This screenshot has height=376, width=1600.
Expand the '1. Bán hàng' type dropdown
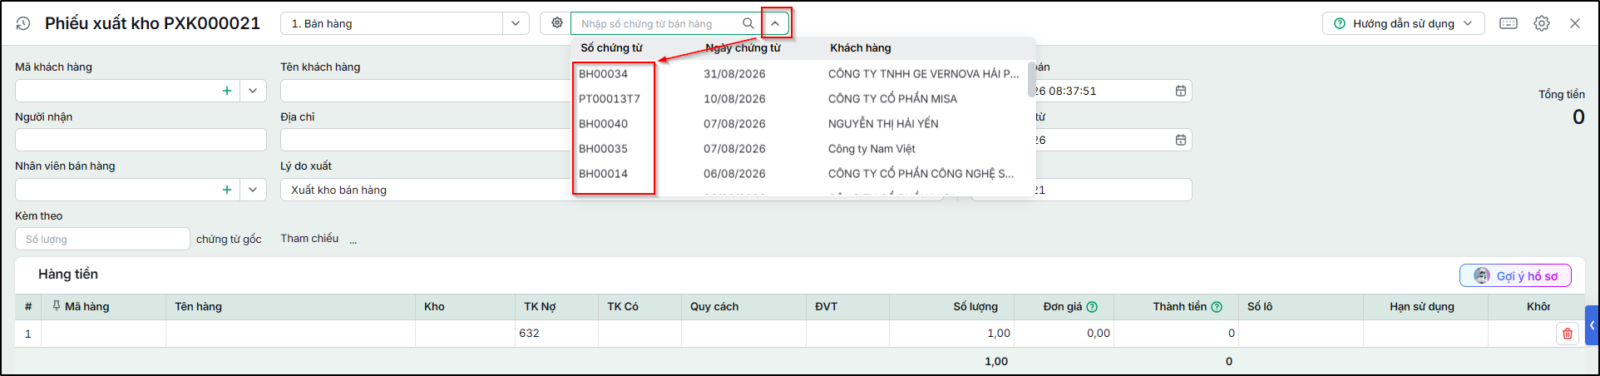(x=515, y=23)
